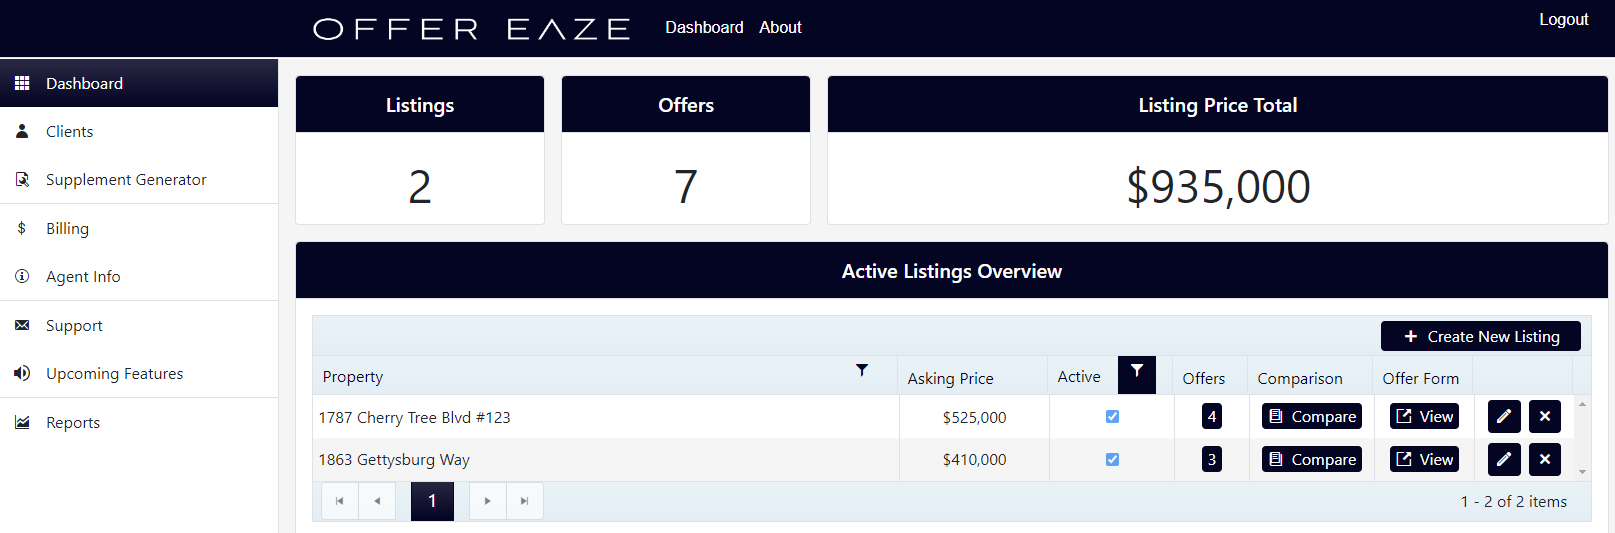
Task: Go to the next page arrow
Action: pyautogui.click(x=487, y=501)
